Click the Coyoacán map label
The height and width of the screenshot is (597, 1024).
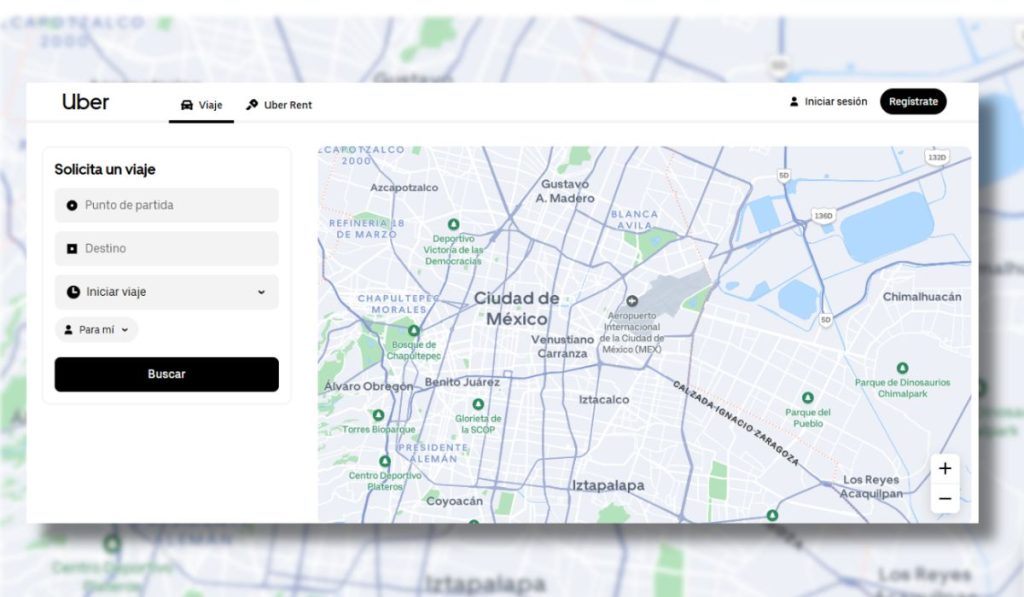click(x=455, y=501)
